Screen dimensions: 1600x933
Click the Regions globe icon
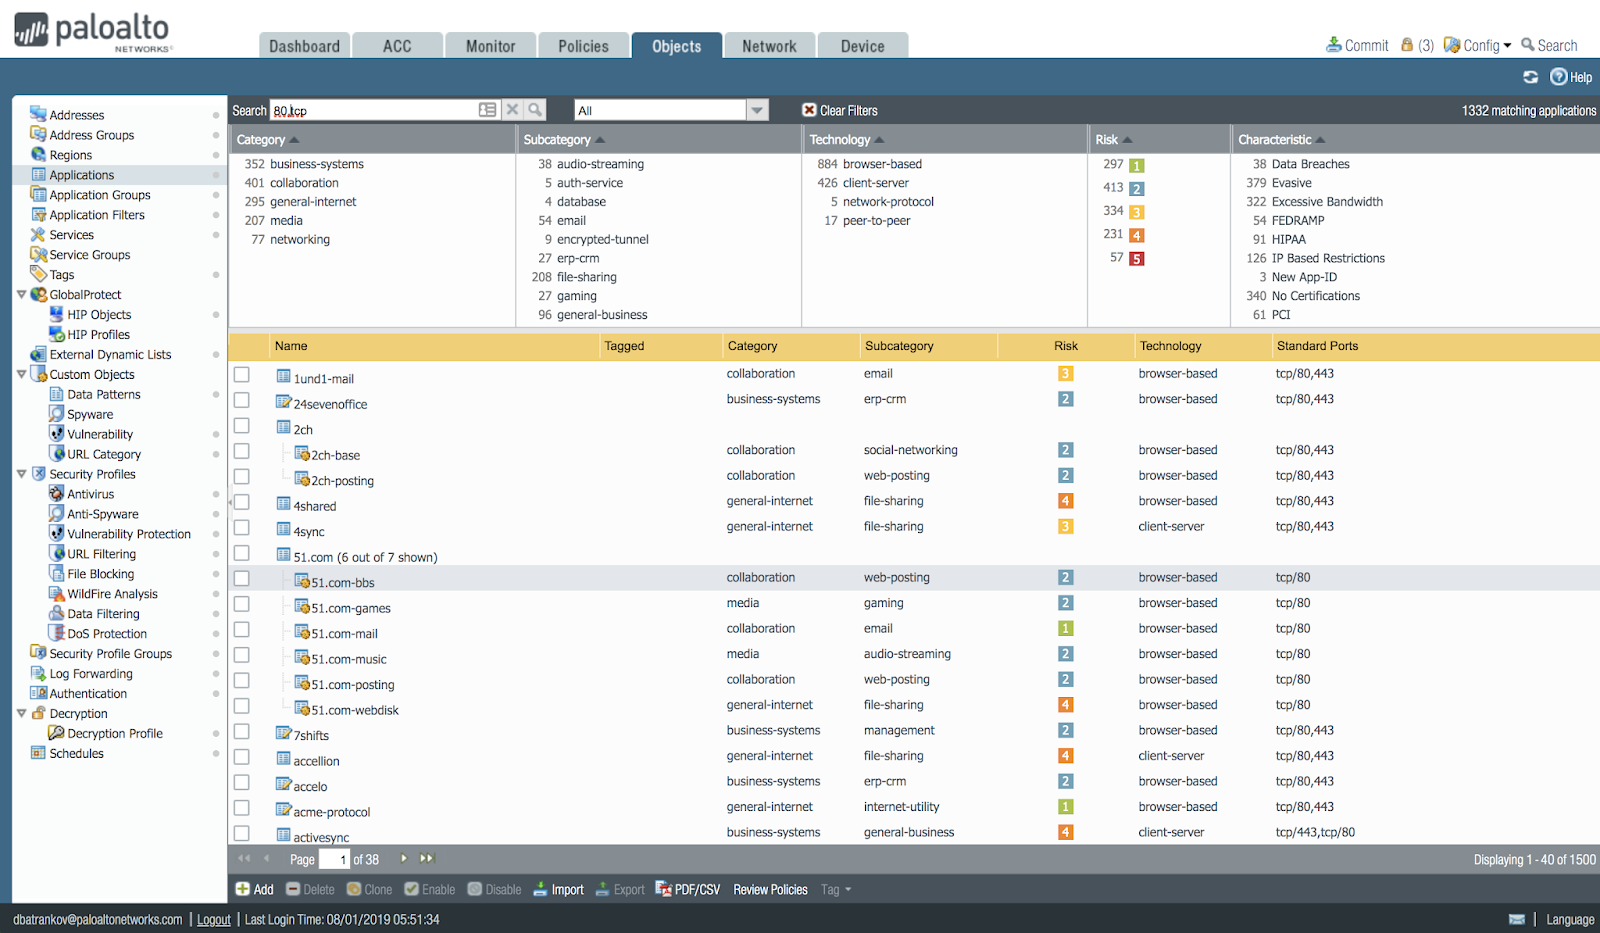(38, 154)
